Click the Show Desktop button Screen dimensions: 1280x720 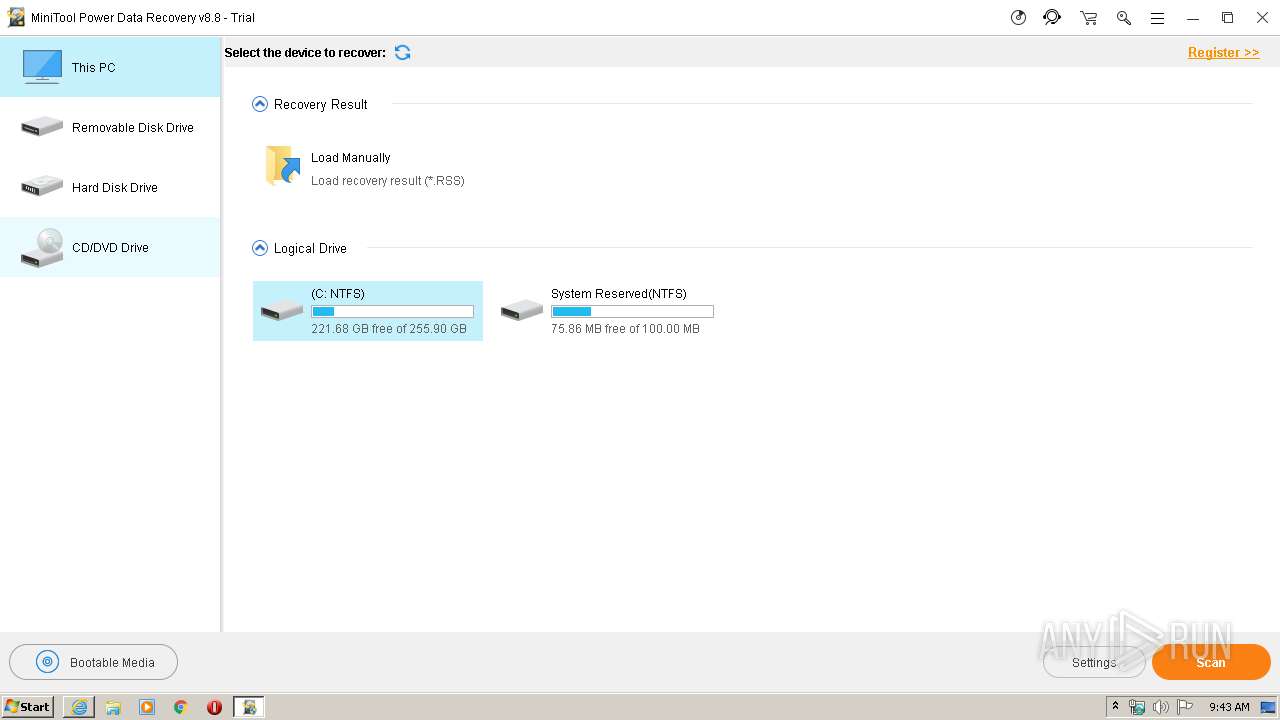[1269, 707]
